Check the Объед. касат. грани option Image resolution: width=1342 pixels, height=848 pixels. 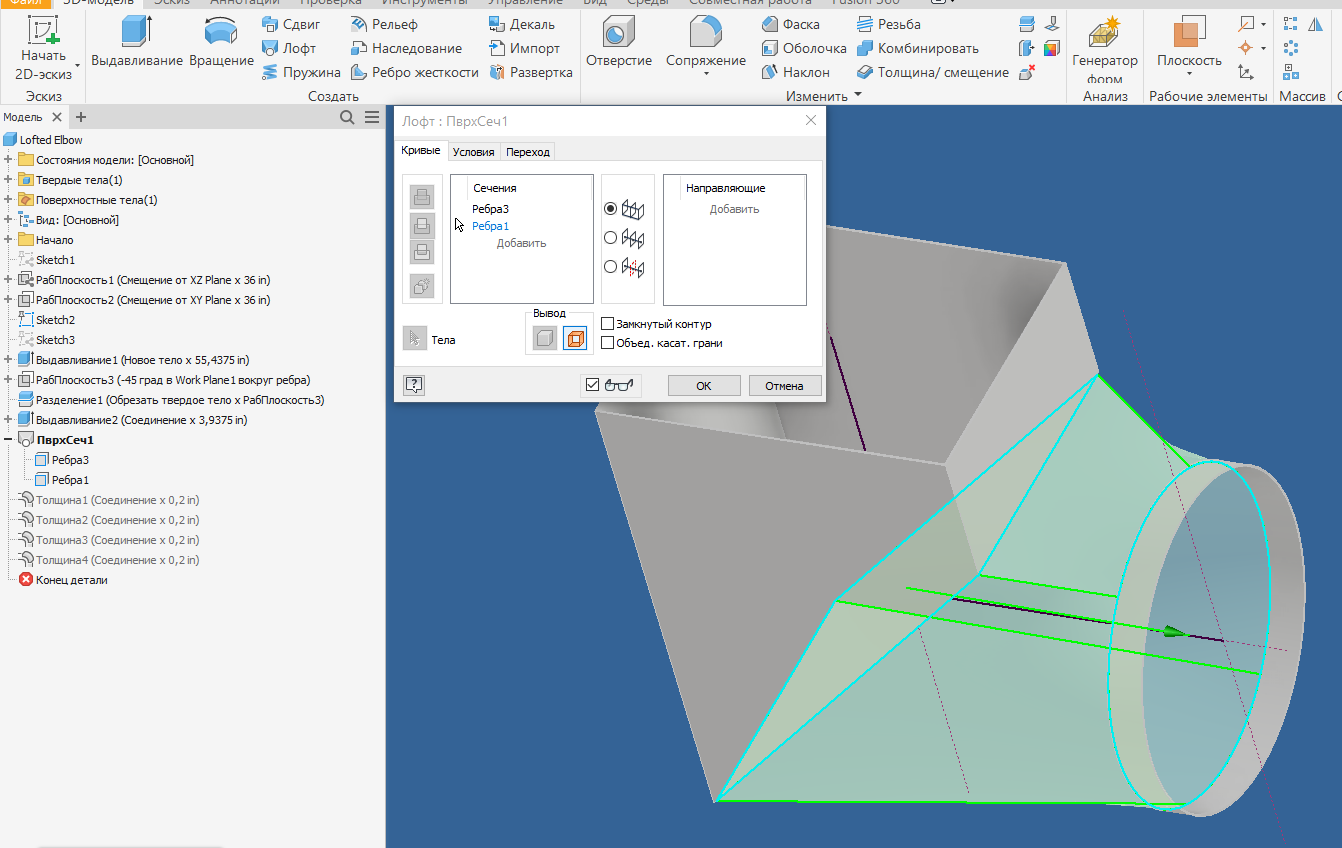[608, 342]
